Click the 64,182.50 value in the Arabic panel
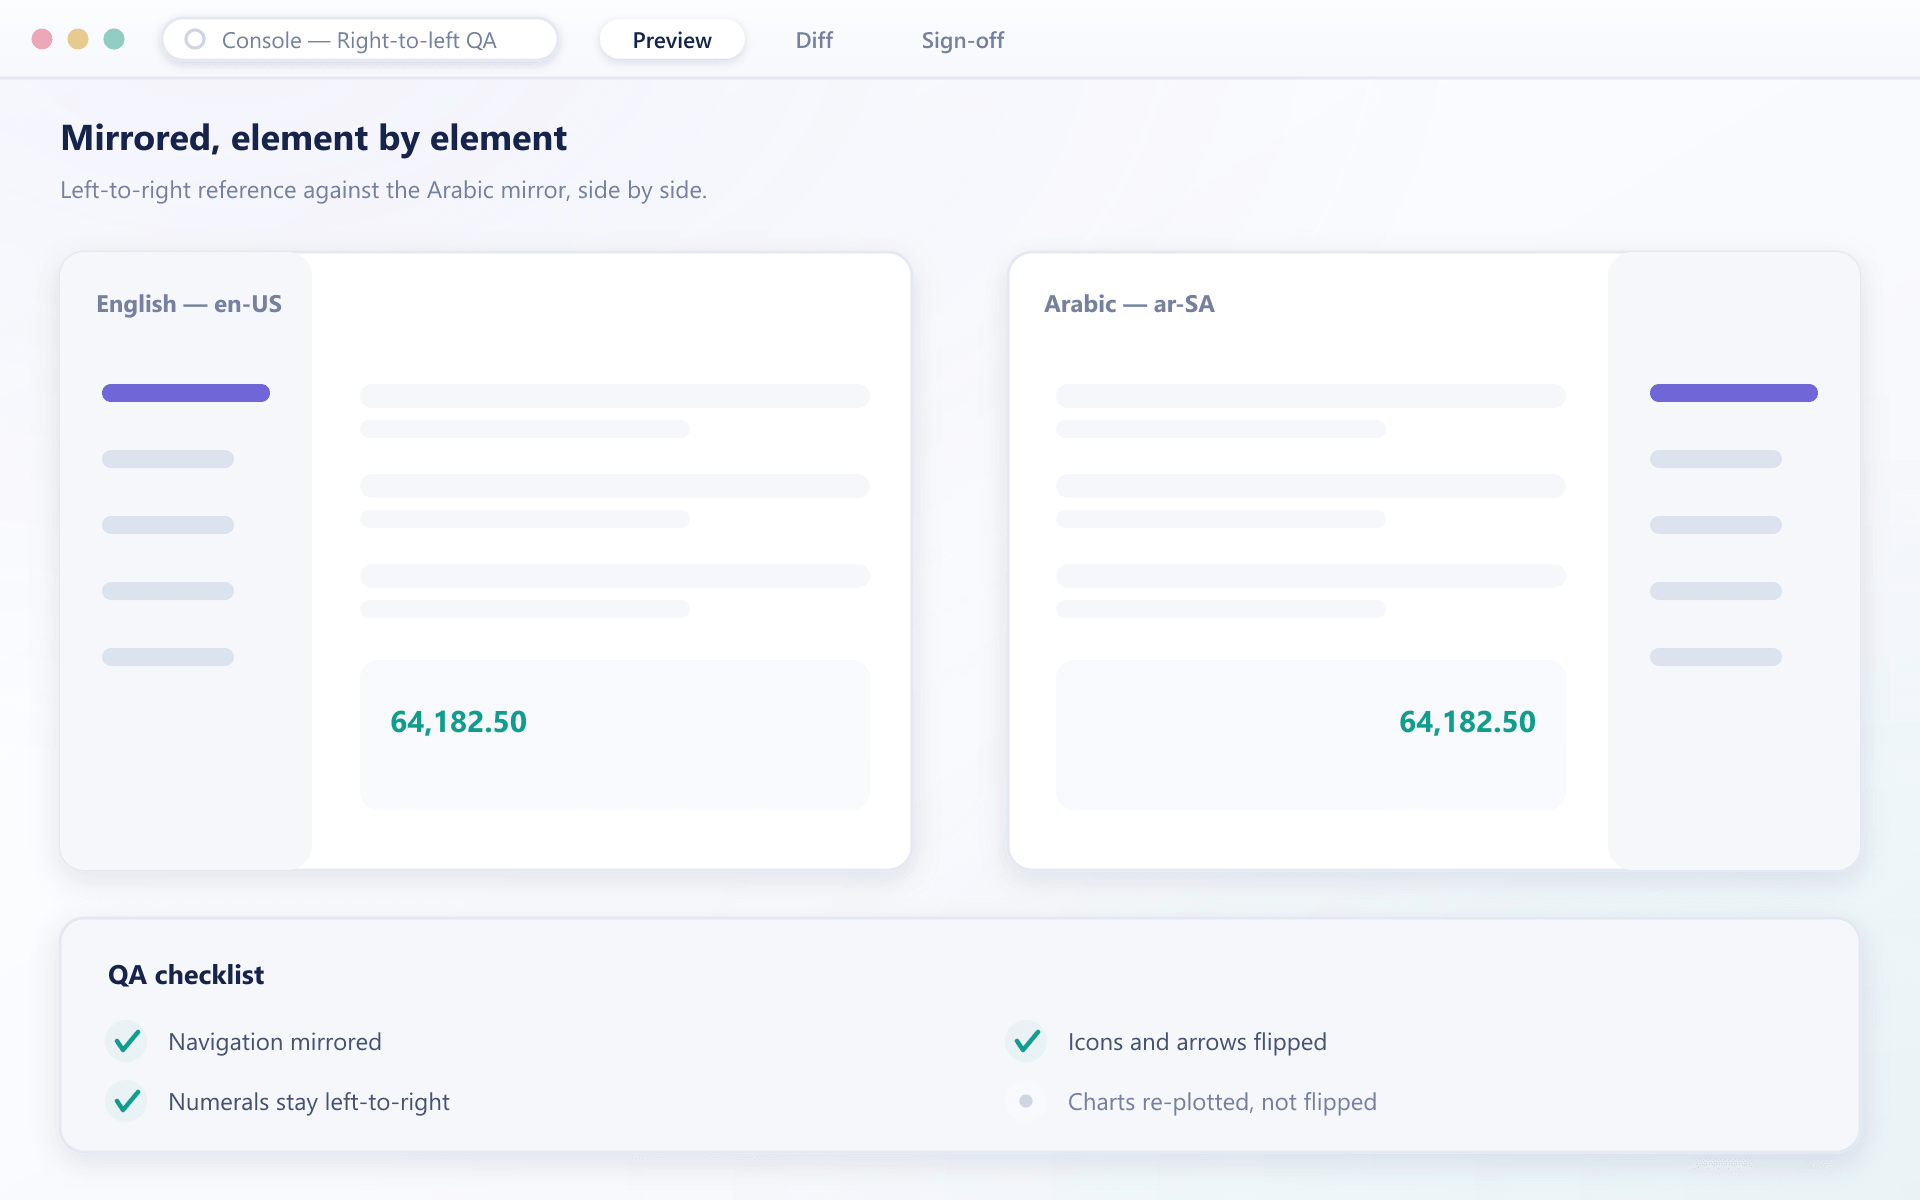Screen dimensions: 1920x1200 coord(1467,722)
